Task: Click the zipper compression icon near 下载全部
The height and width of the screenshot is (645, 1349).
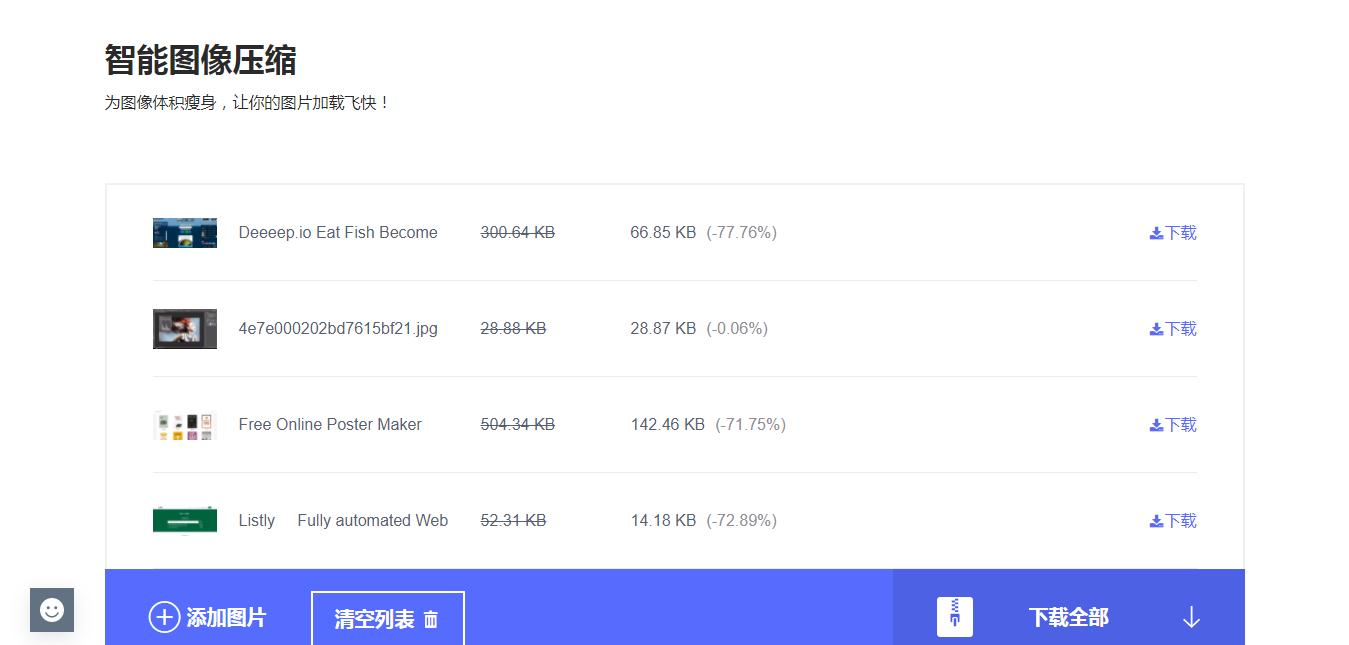Action: coord(953,616)
